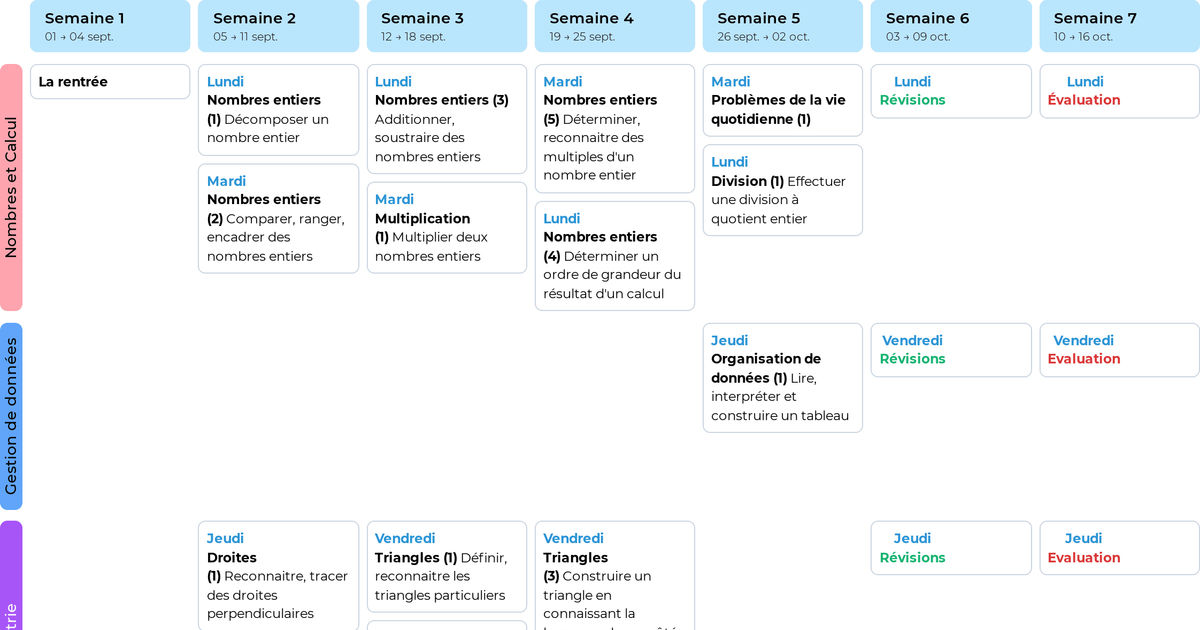Image resolution: width=1200 pixels, height=630 pixels.
Task: Open the Organisation de données card
Action: click(782, 377)
